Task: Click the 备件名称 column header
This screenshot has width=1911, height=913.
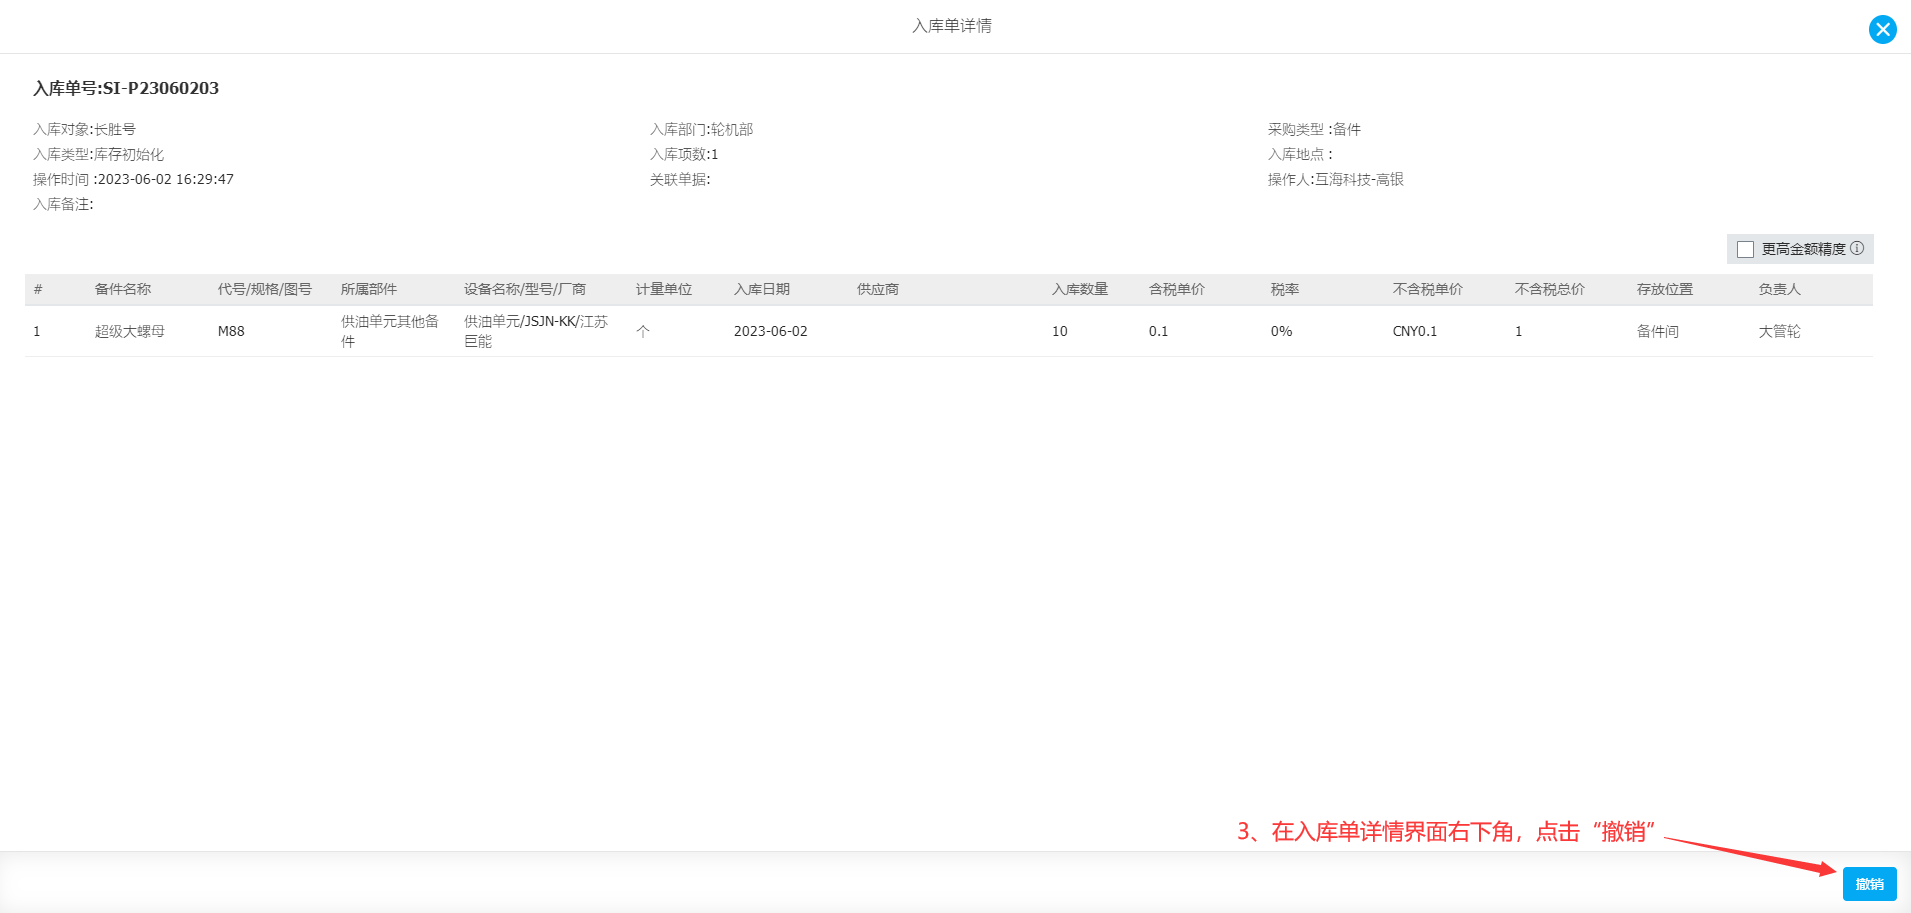Action: (x=123, y=289)
